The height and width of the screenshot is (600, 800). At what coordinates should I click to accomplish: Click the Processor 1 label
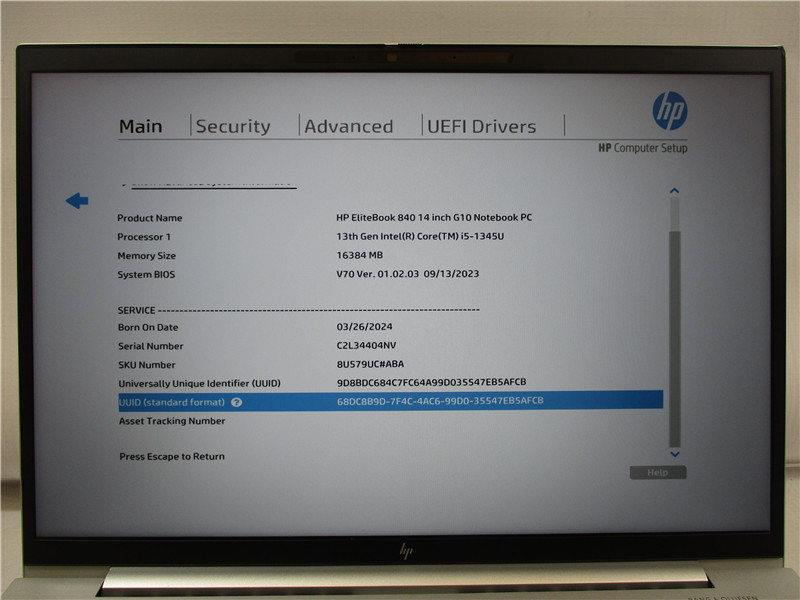pos(144,237)
